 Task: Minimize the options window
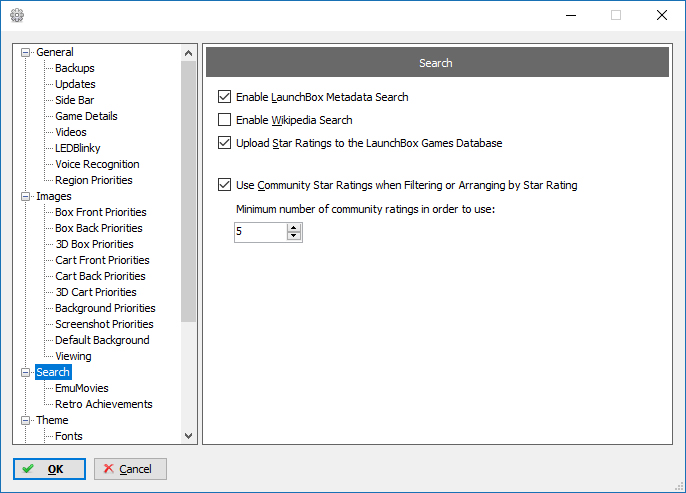pos(571,15)
